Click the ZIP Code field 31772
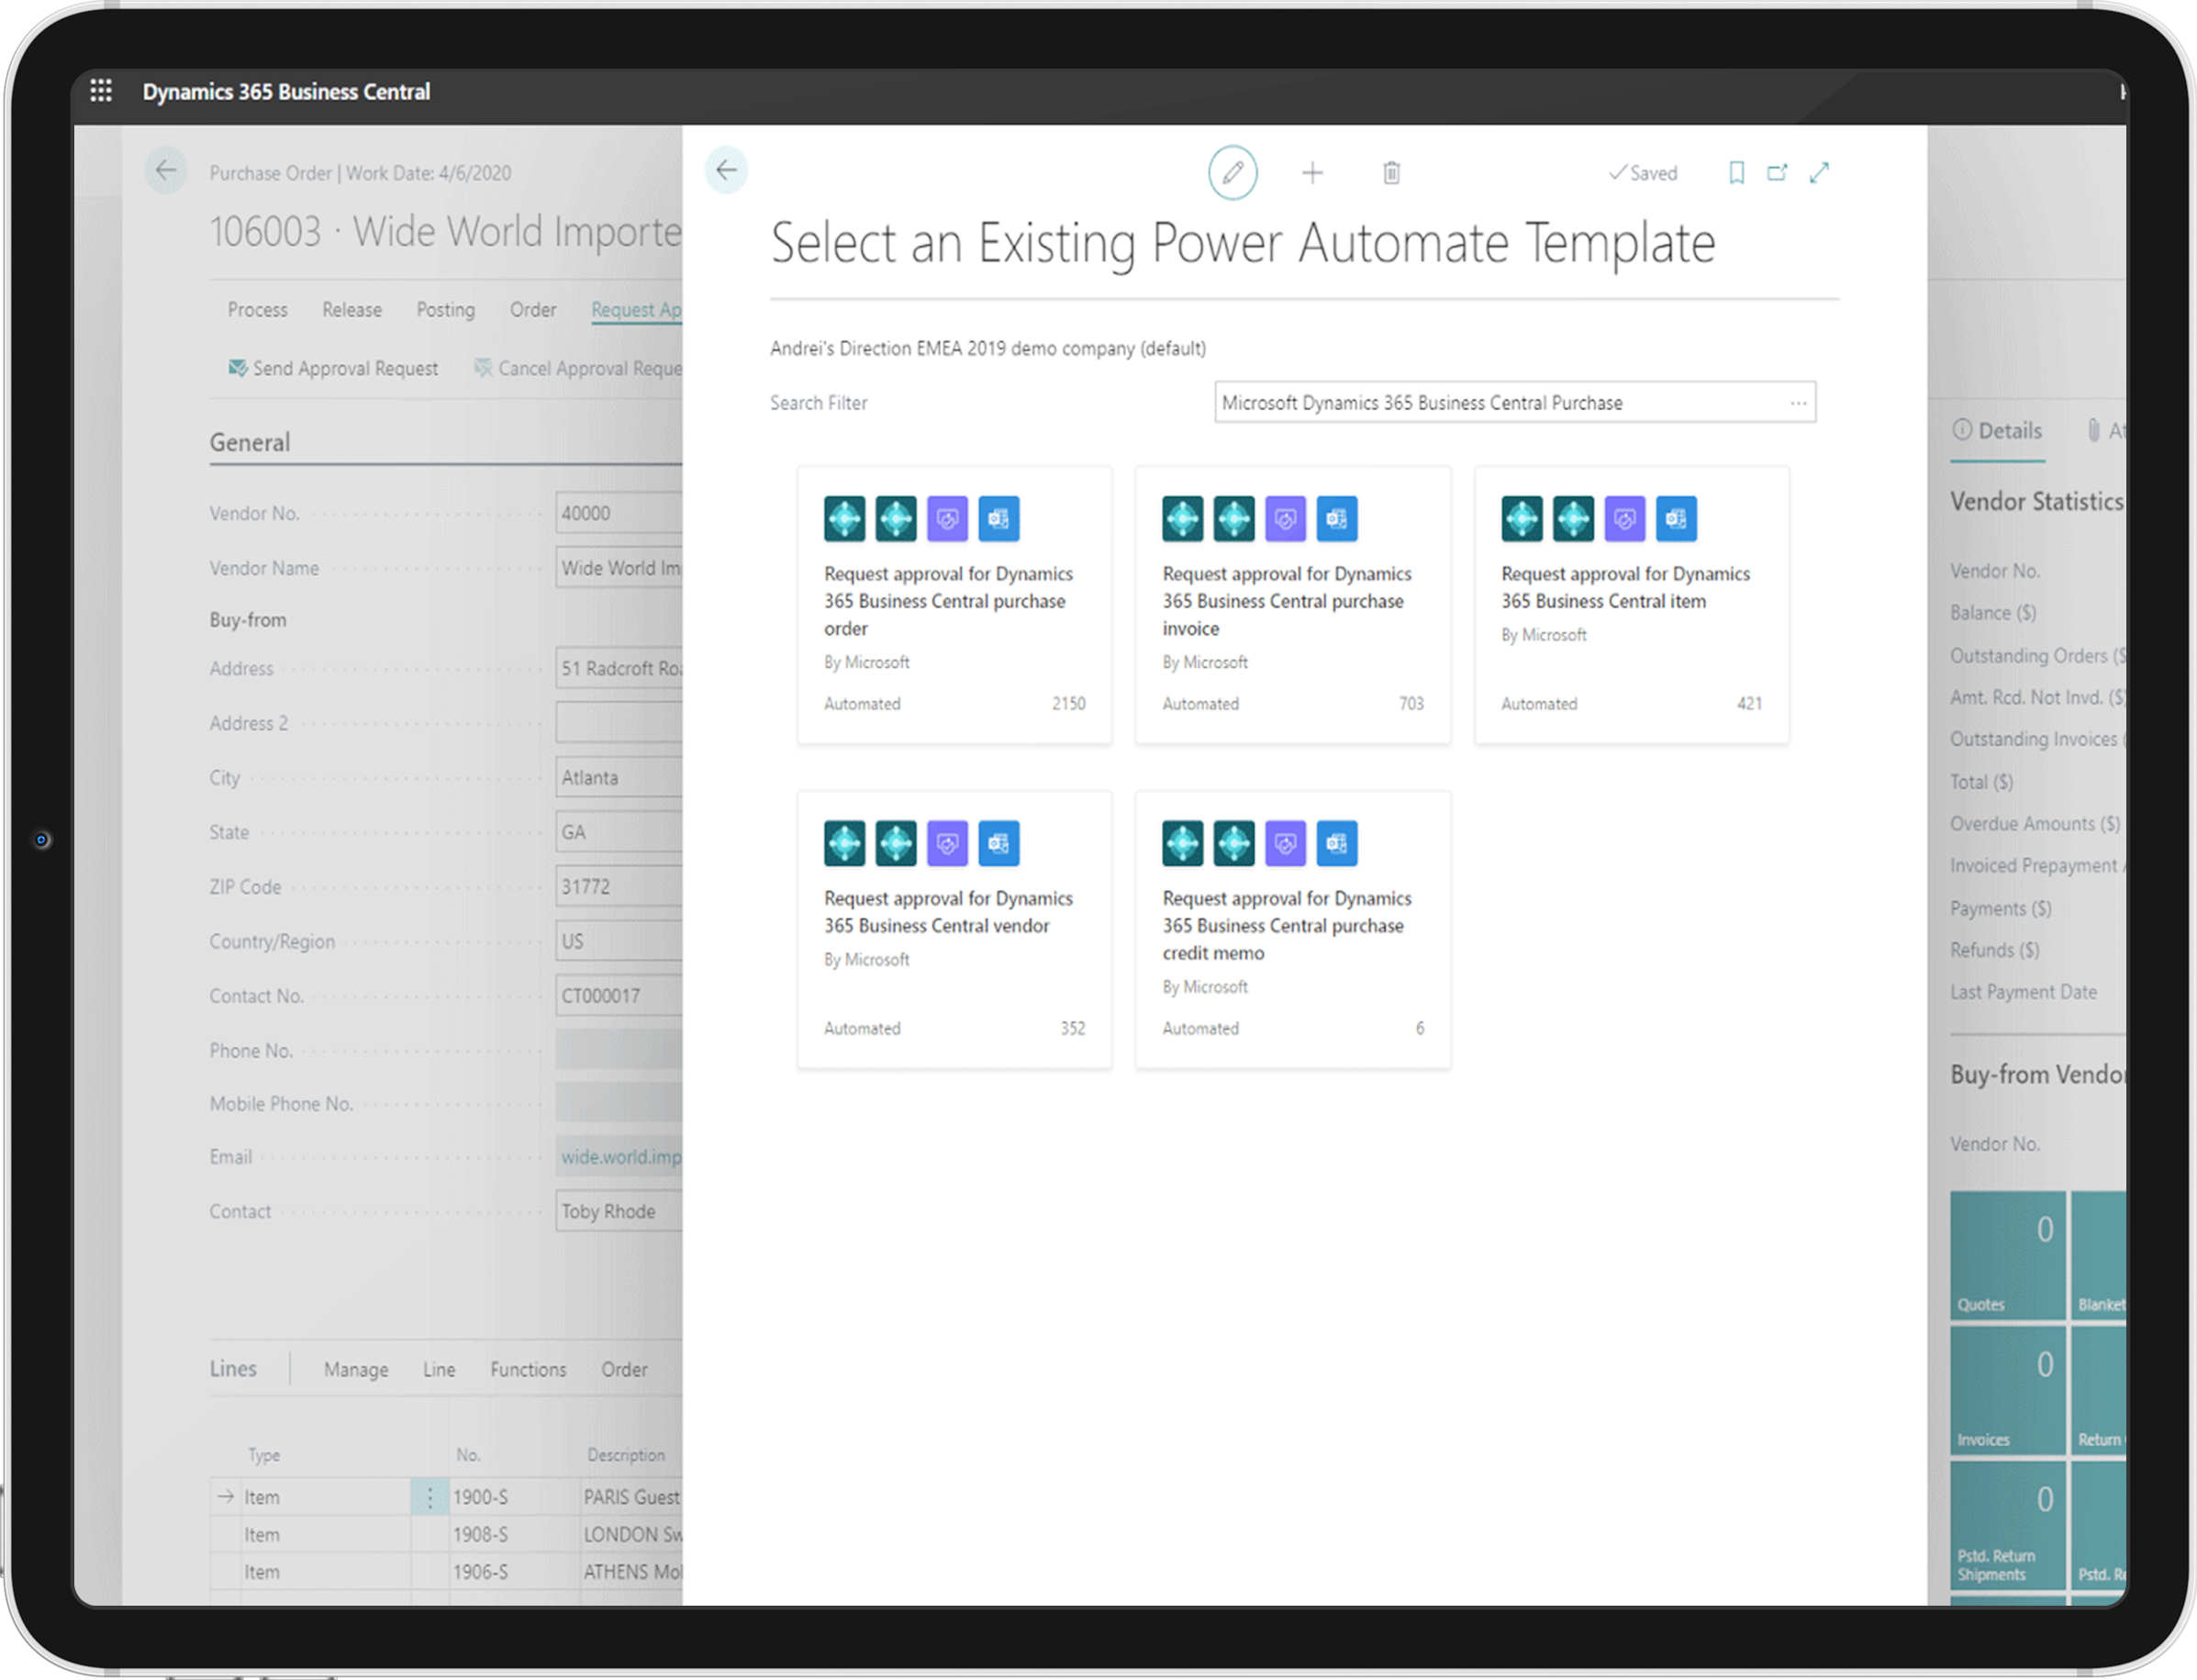The height and width of the screenshot is (1680, 2197). point(619,887)
